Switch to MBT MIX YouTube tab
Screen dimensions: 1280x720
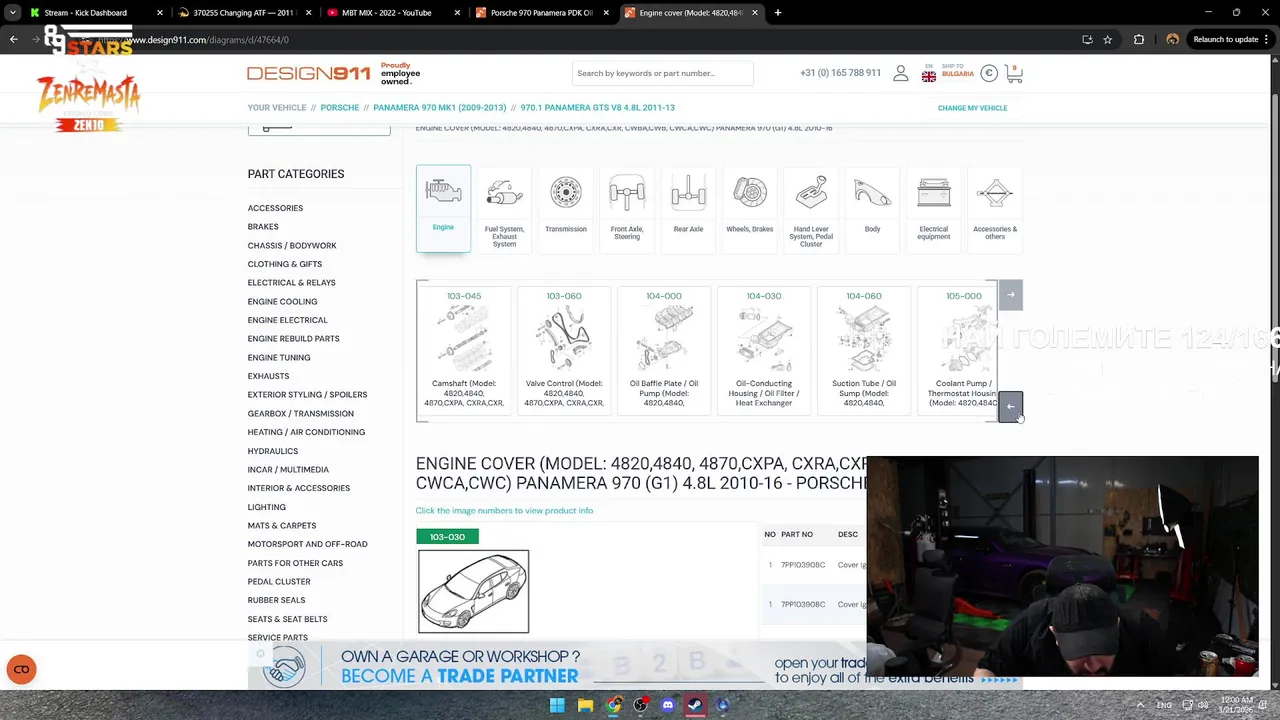[394, 13]
